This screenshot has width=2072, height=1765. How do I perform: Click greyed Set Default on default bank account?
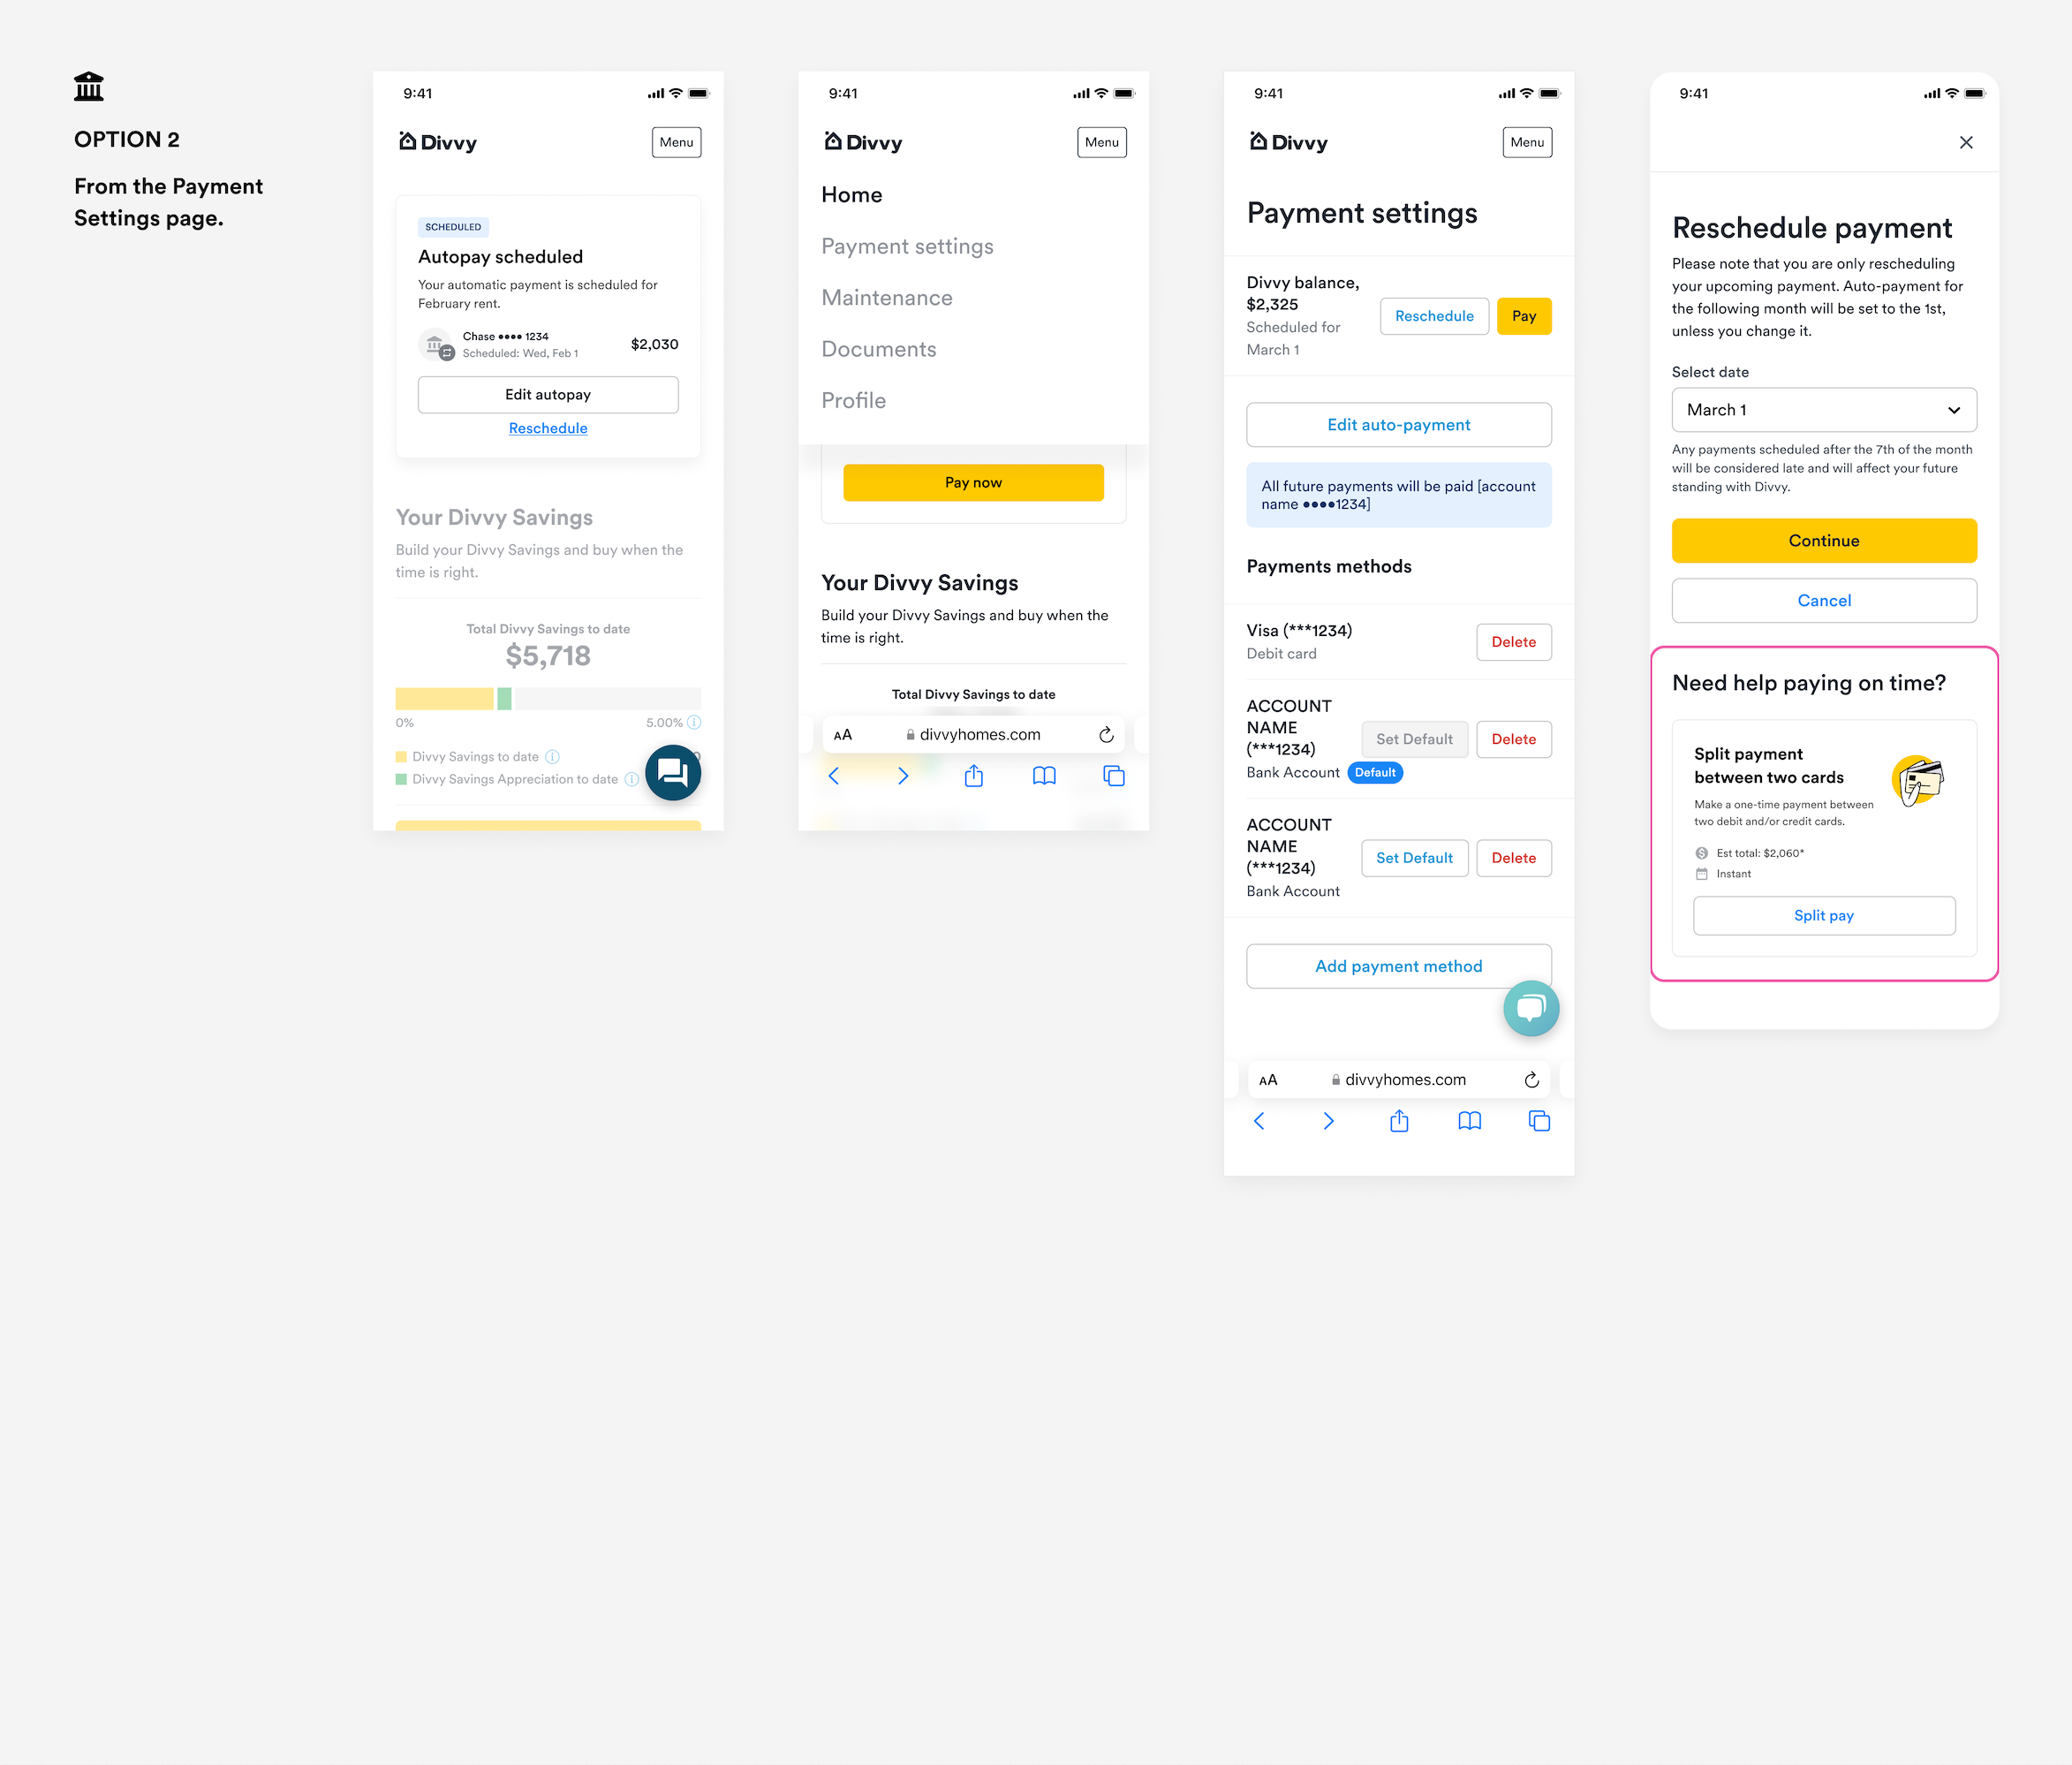point(1414,739)
